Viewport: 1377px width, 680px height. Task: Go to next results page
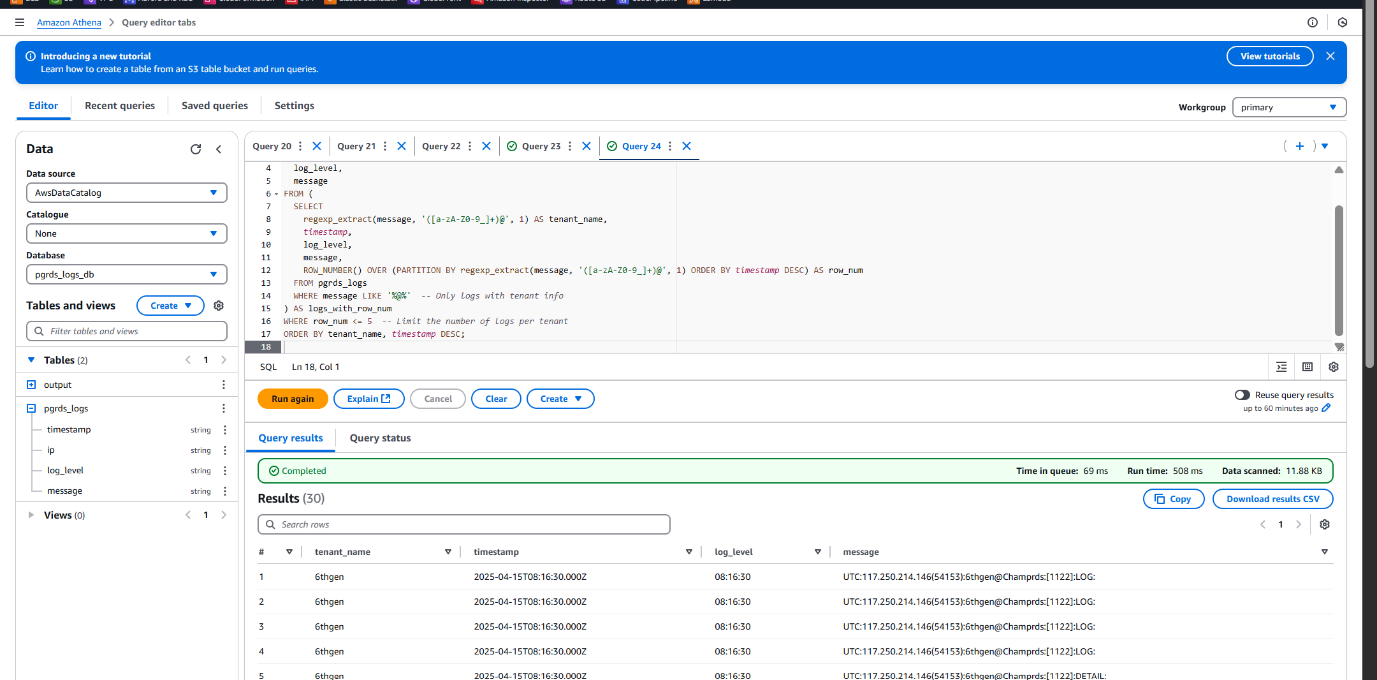point(1299,524)
